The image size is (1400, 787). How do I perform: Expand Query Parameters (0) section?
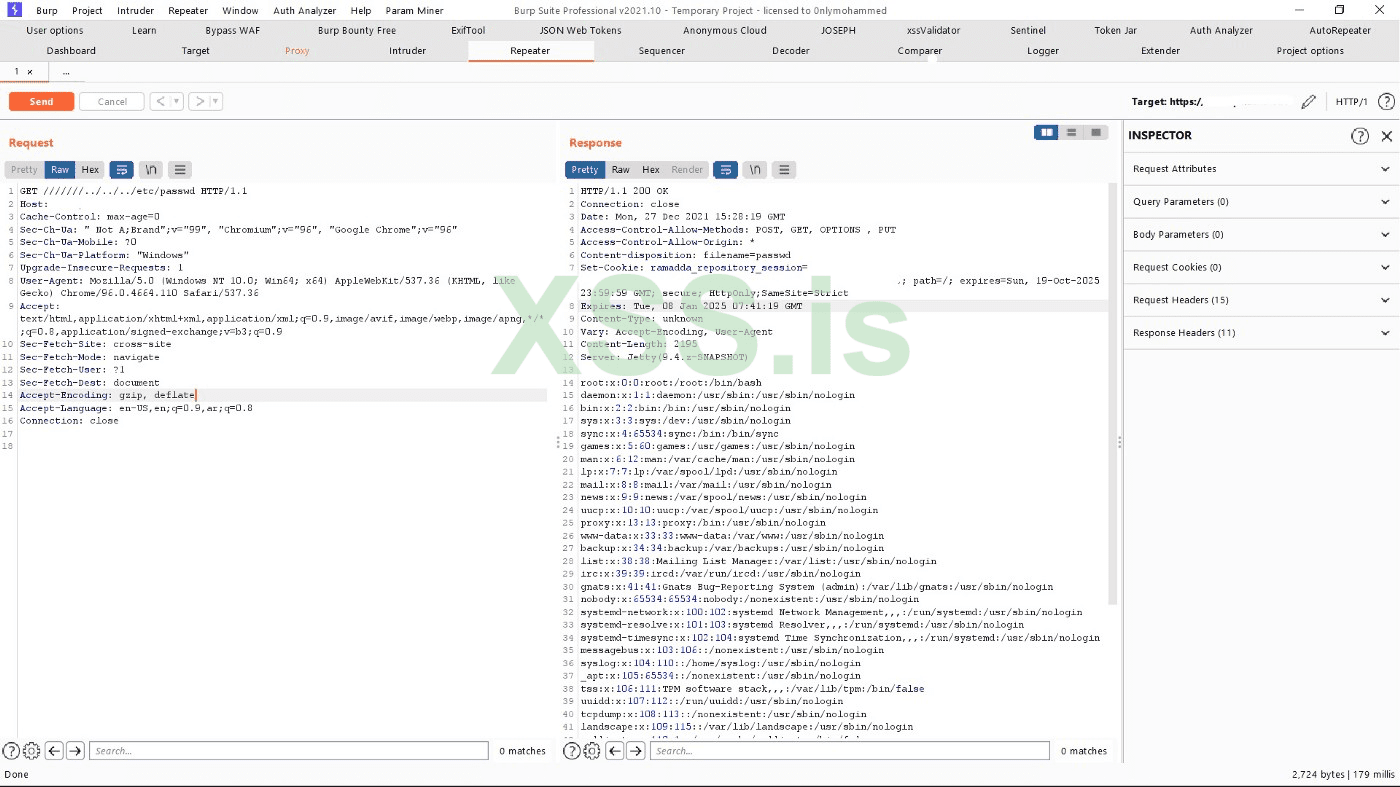click(1261, 202)
